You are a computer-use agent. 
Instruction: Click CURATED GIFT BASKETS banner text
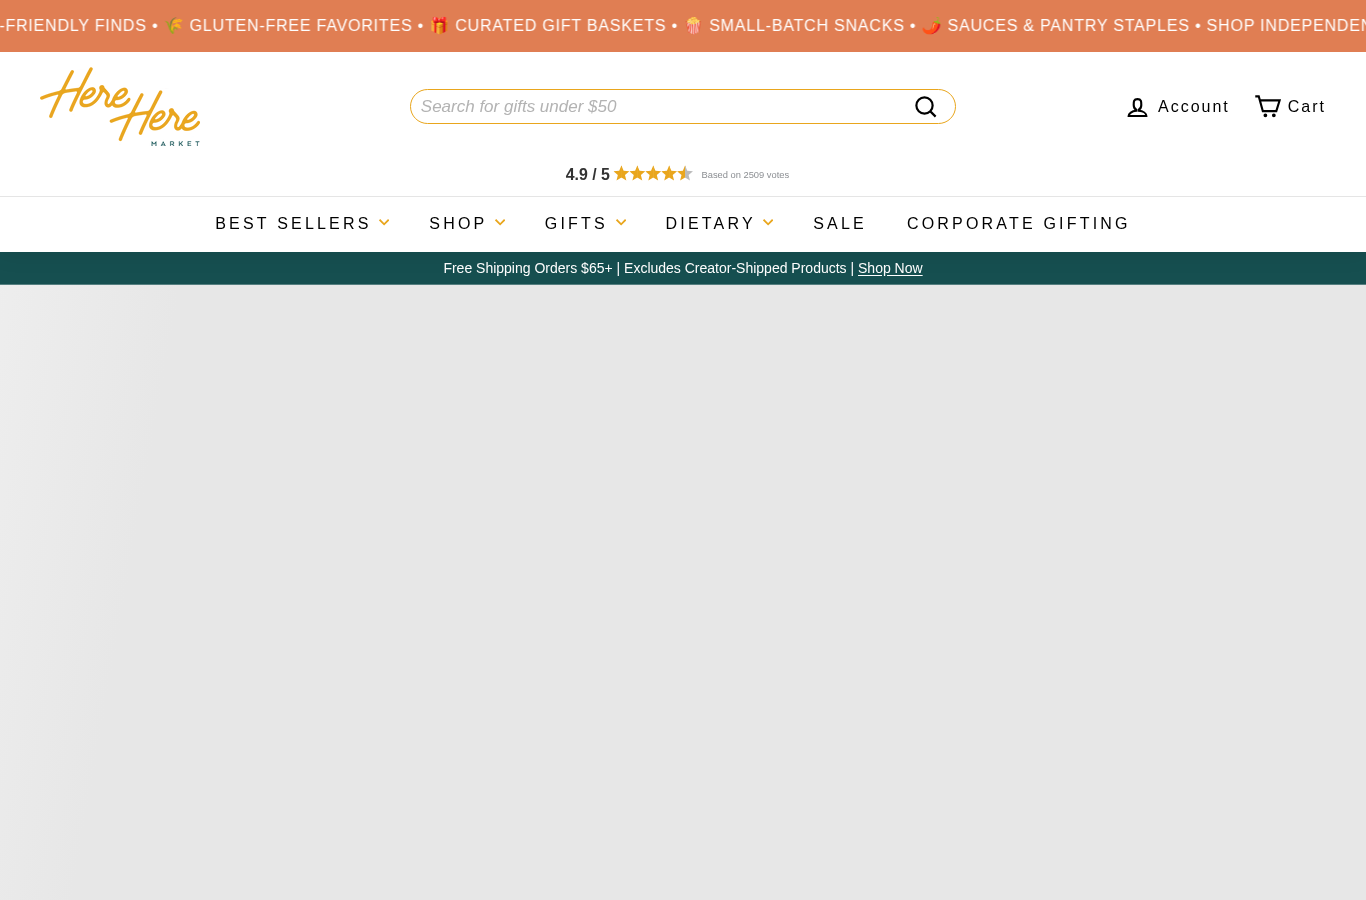click(560, 26)
